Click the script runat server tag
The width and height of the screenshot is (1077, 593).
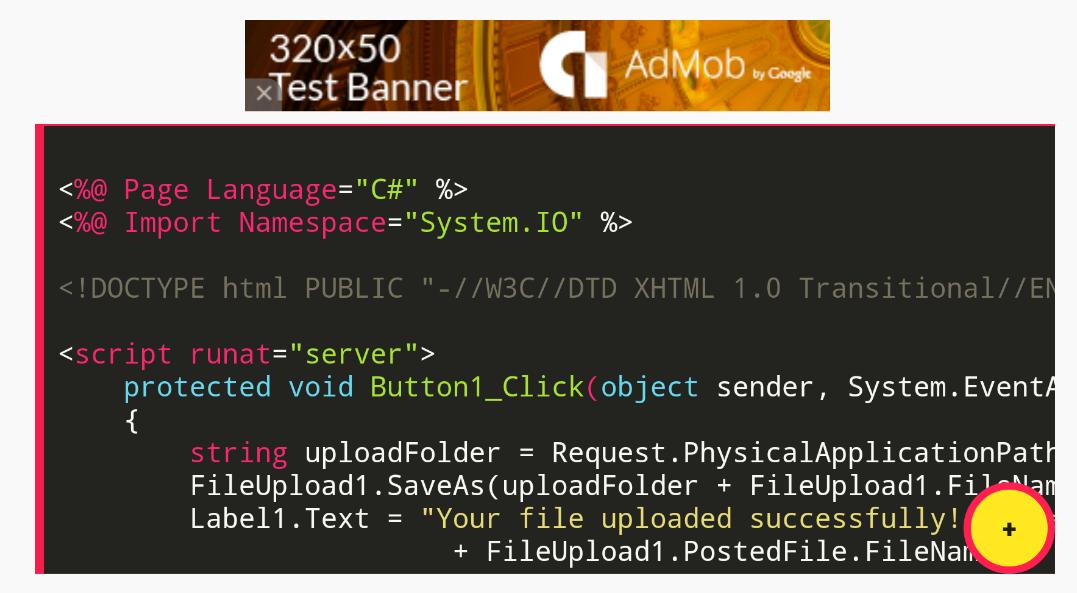247,355
